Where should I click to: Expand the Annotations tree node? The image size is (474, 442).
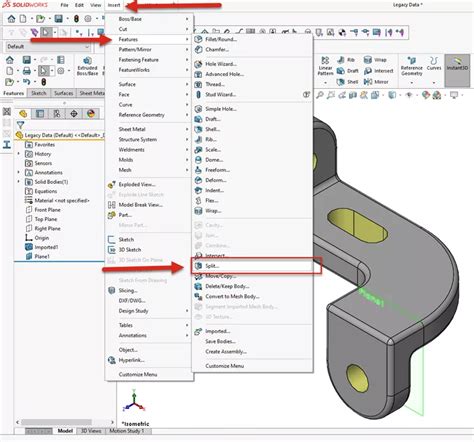[19, 172]
